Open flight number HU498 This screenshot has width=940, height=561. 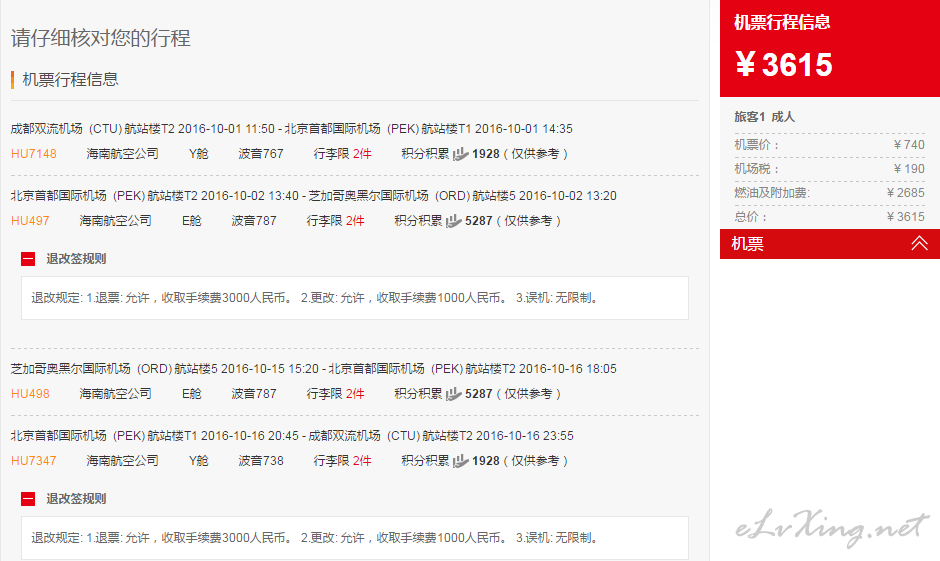(30, 394)
